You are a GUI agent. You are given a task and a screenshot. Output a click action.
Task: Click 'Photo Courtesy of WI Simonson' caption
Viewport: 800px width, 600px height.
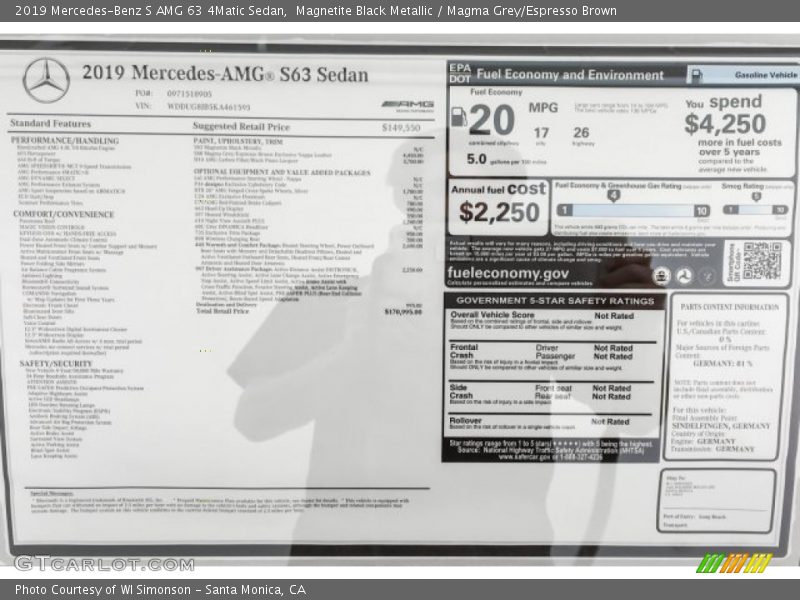(103, 590)
